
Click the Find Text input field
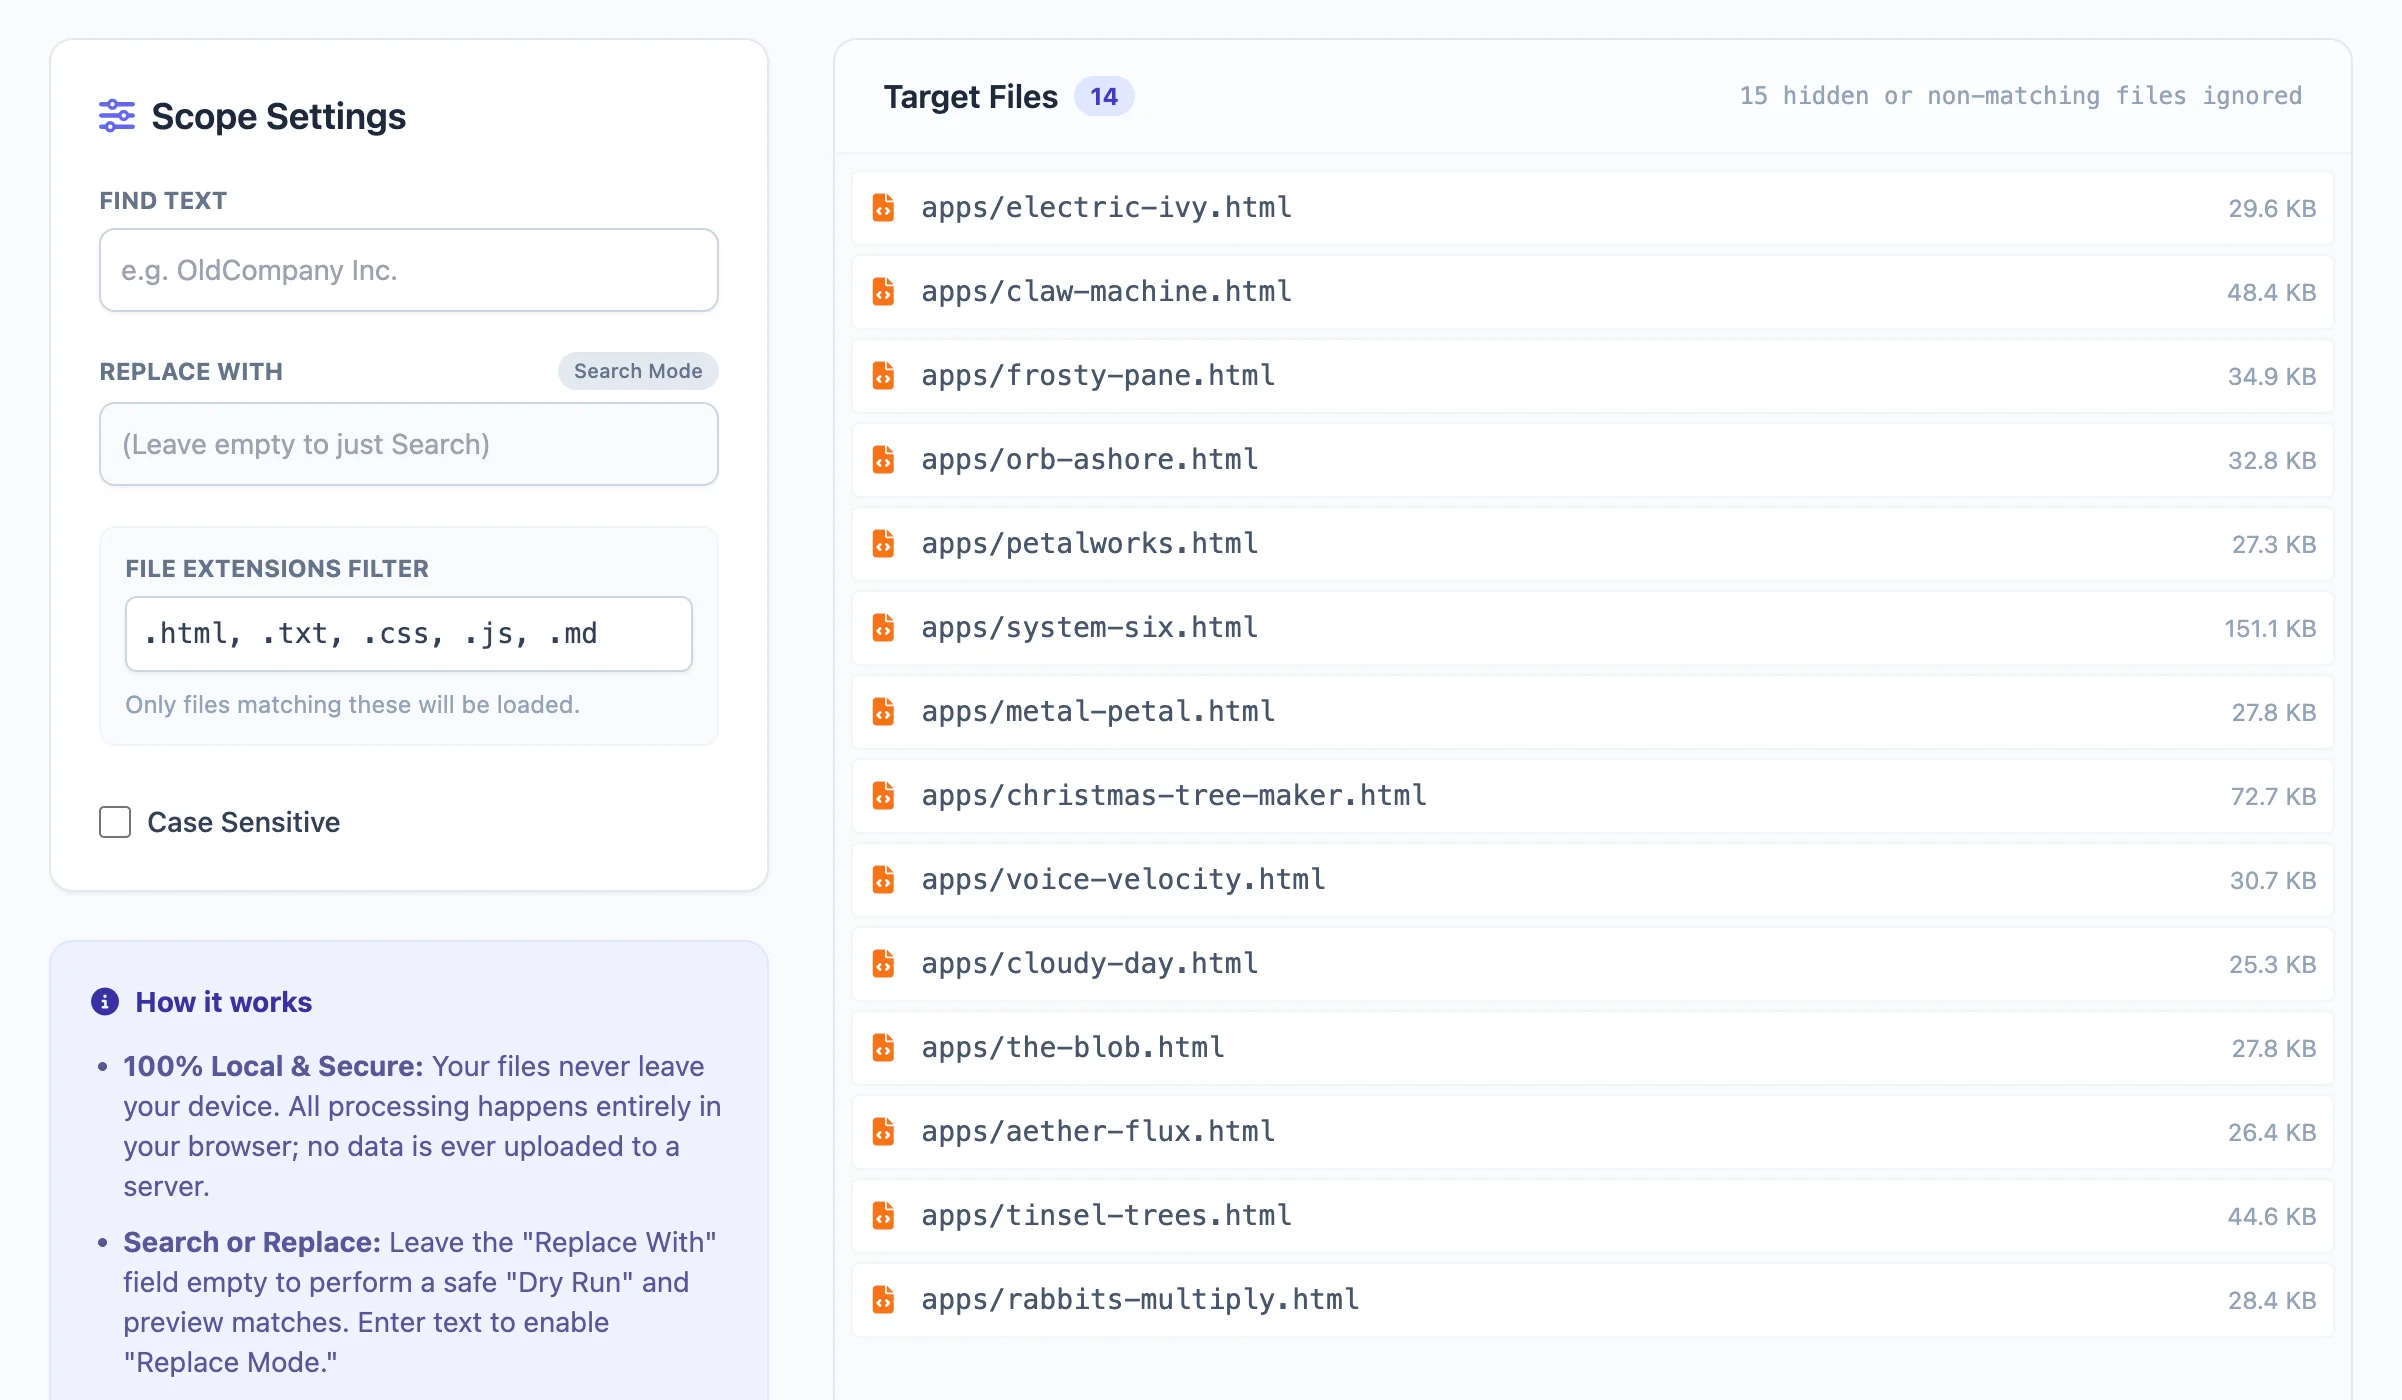coord(408,270)
